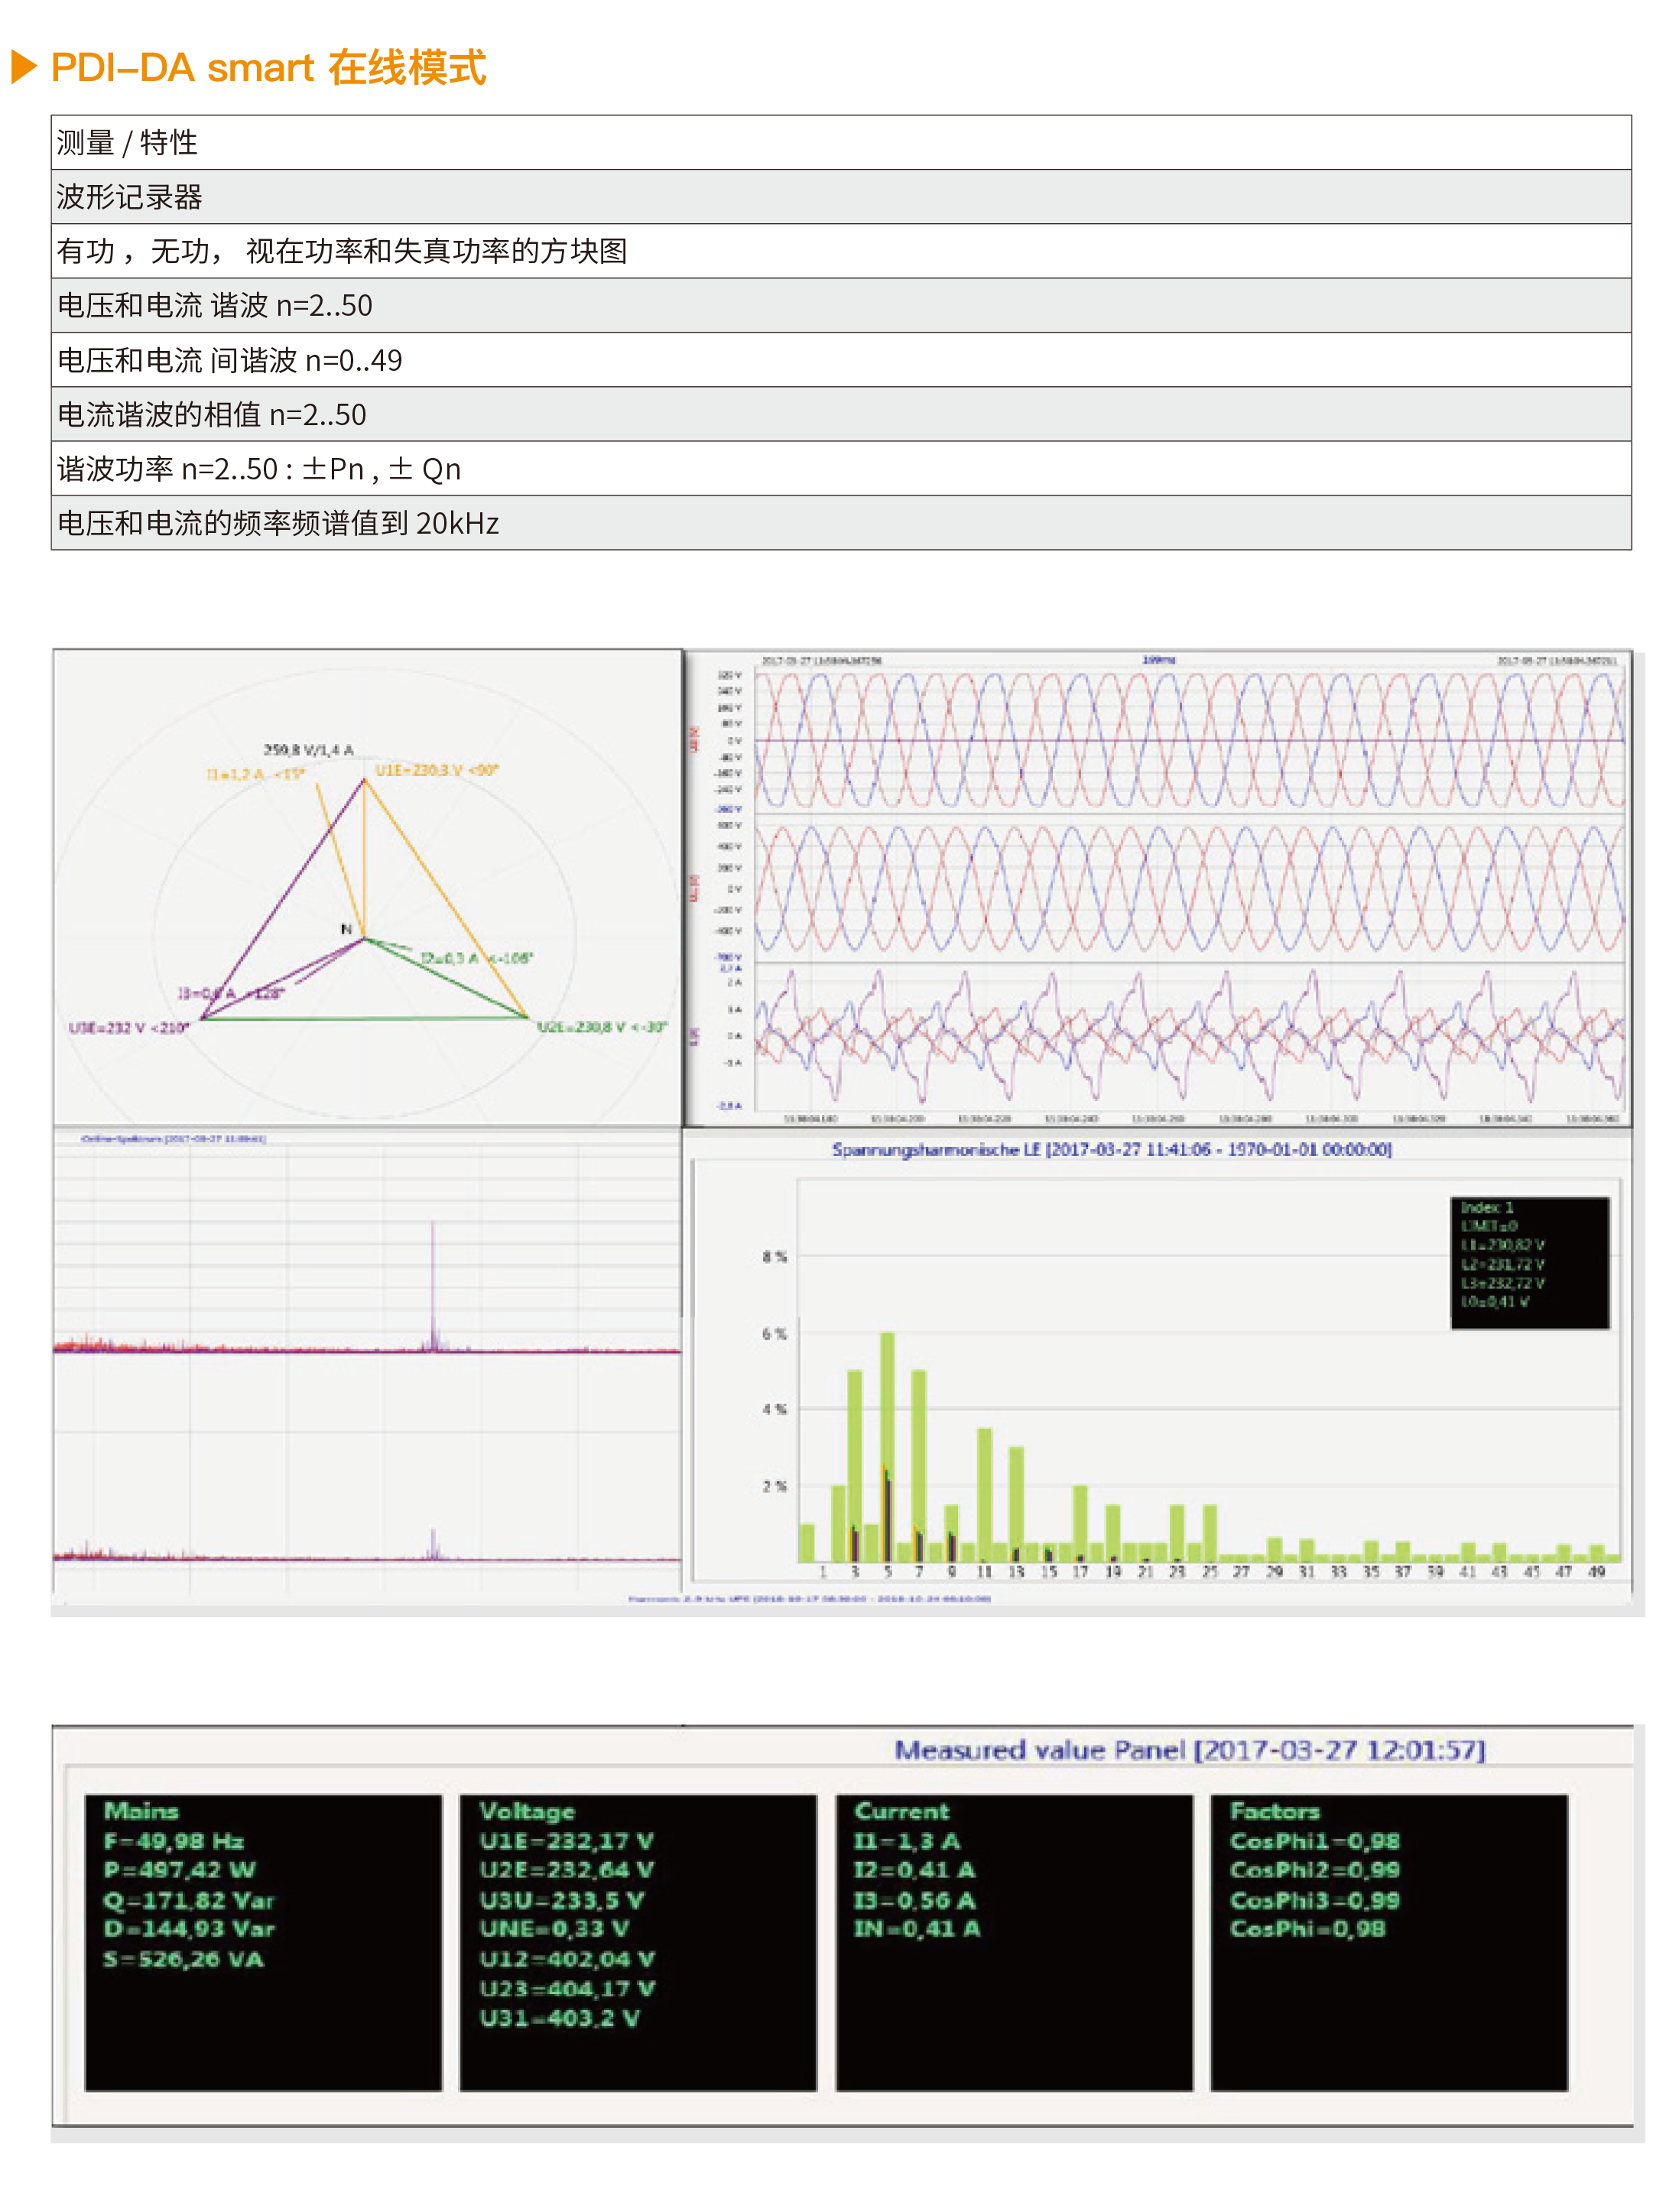Viewport: 1666px width, 2212px height.
Task: Open the phasor diagram thumbnail
Action: (366, 888)
